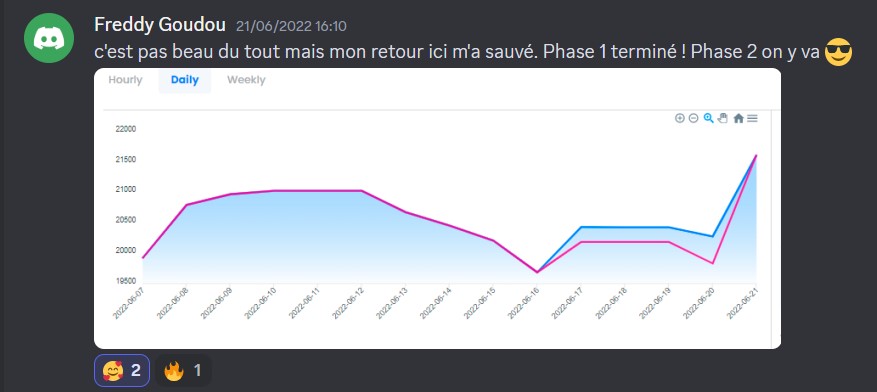This screenshot has width=877, height=392.
Task: Switch to the Daily tab
Action: click(x=185, y=80)
